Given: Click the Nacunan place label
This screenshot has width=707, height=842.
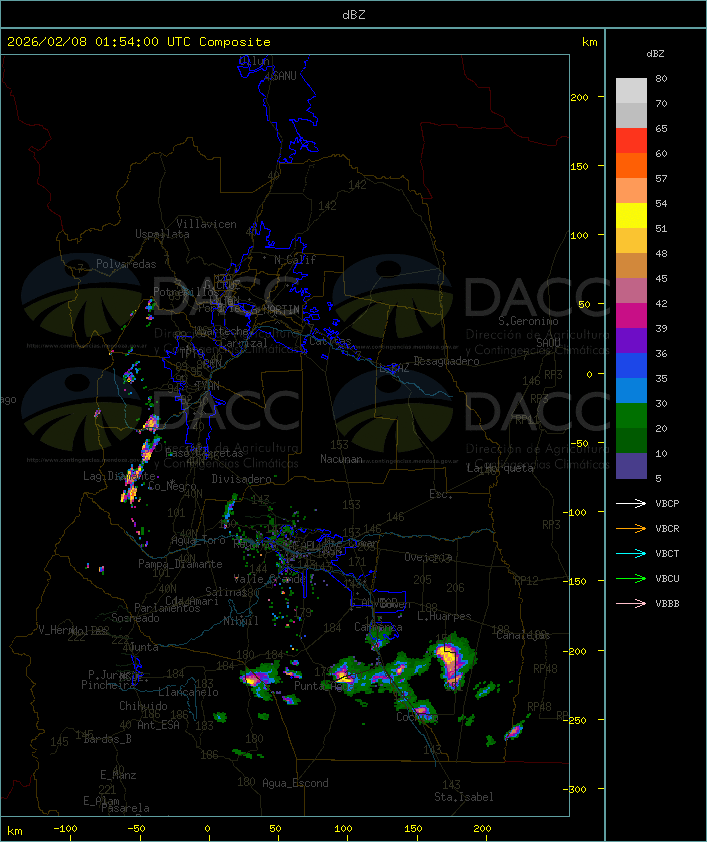Looking at the screenshot, I should point(341,459).
